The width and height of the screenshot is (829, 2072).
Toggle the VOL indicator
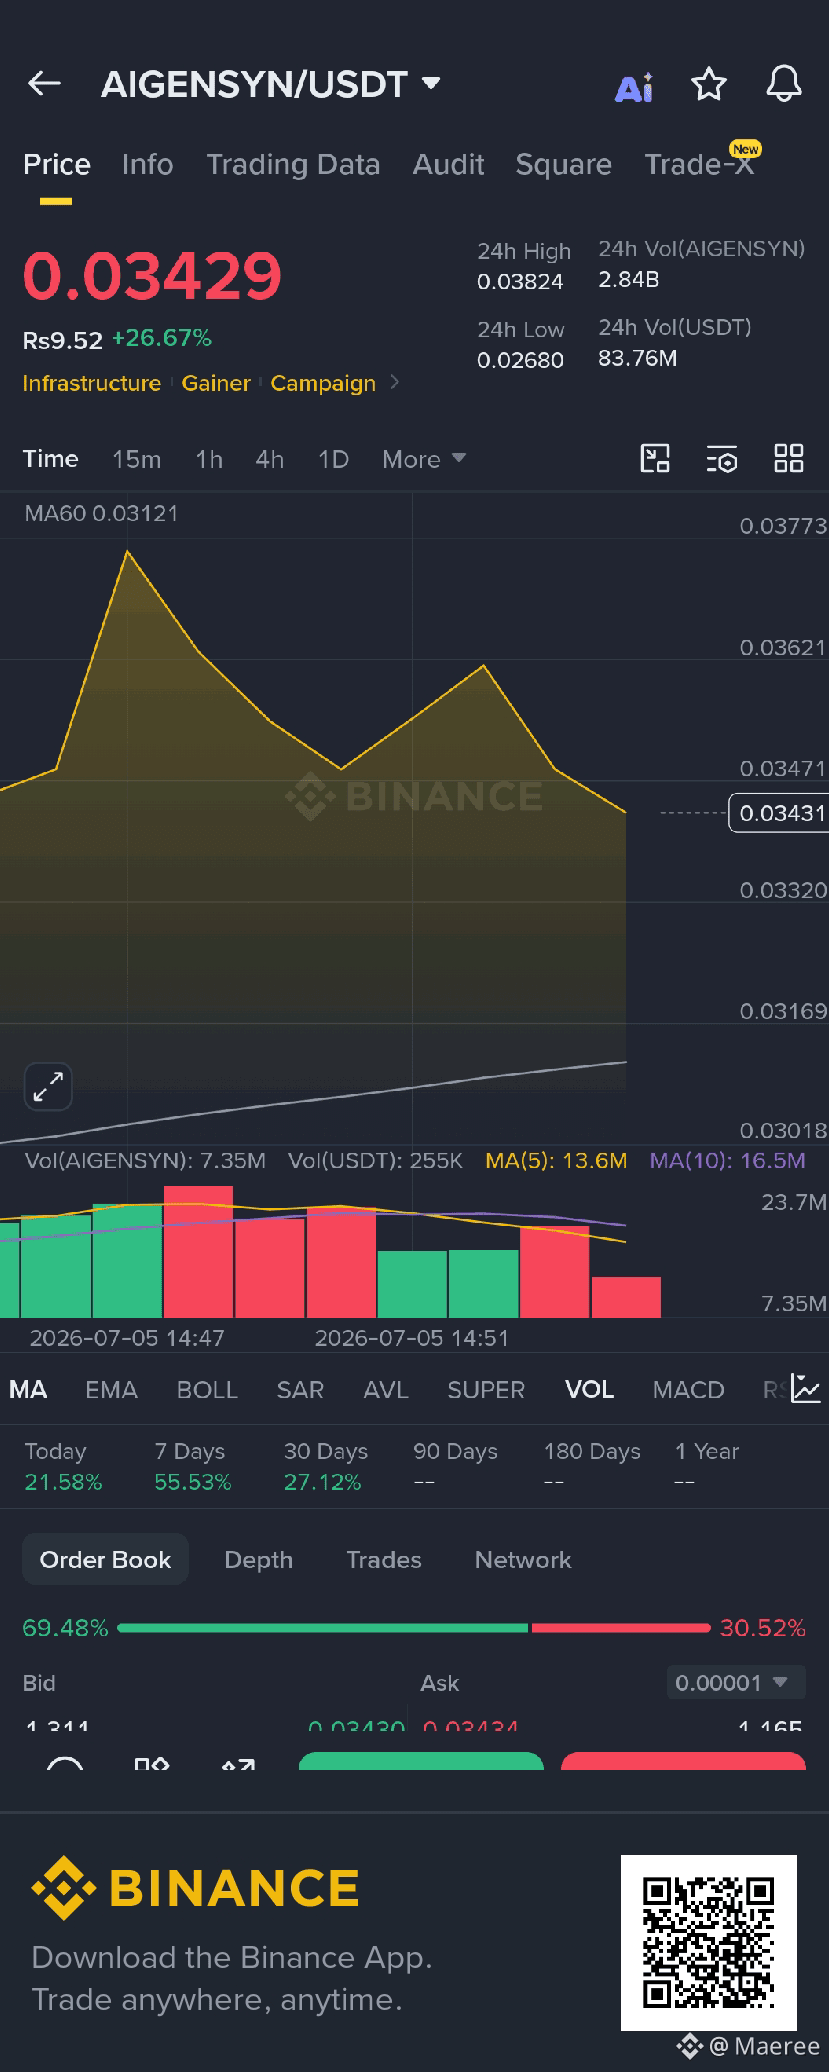pos(589,1389)
